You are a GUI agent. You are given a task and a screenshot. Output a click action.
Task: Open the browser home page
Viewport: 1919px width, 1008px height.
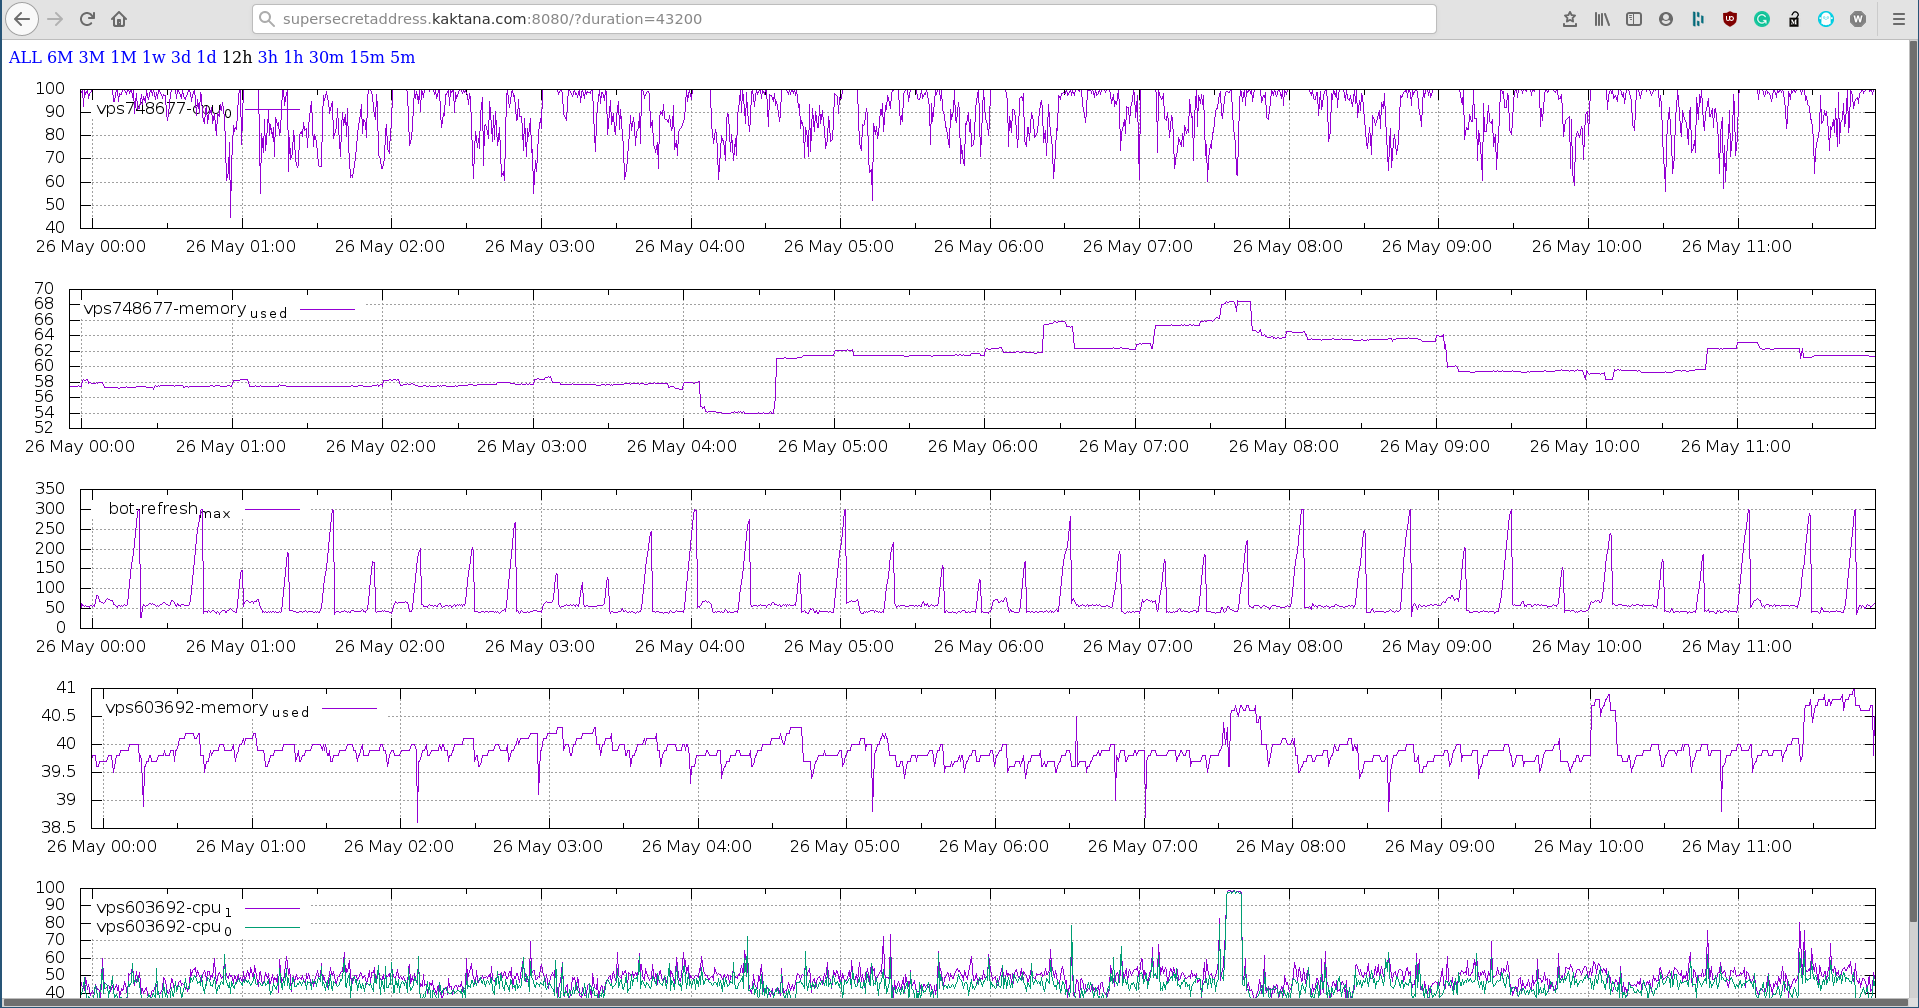click(119, 19)
